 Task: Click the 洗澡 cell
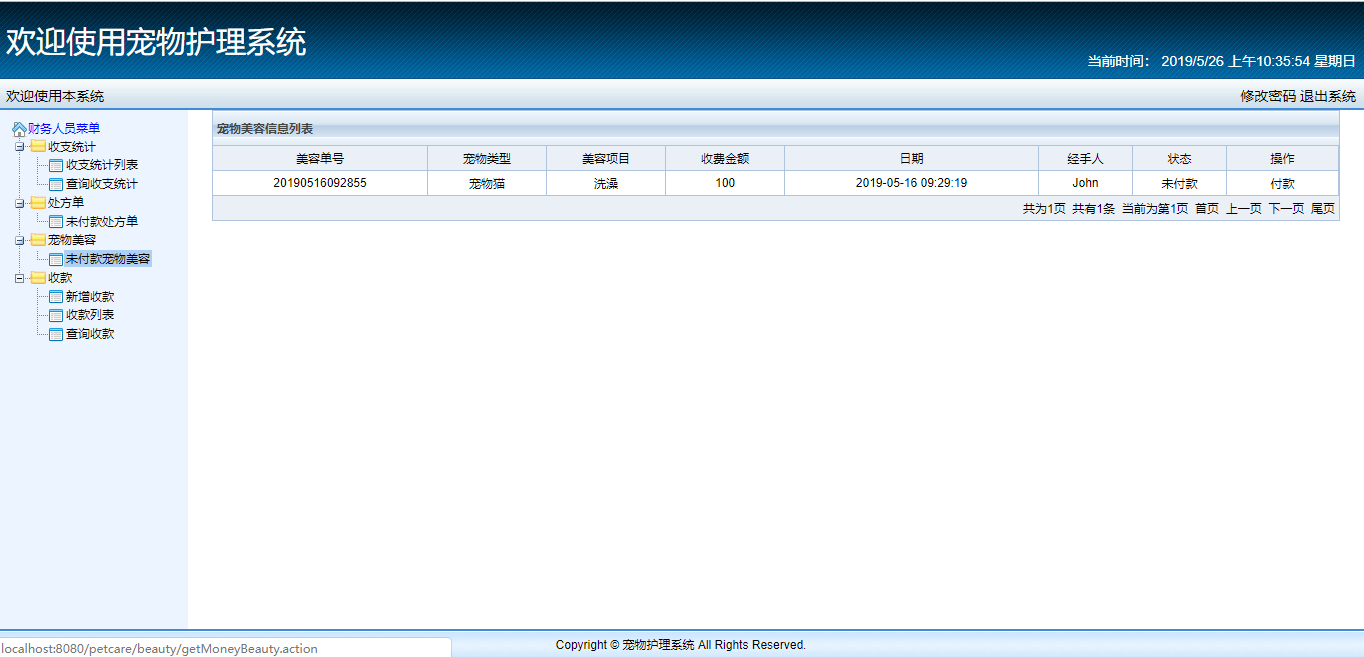(606, 183)
